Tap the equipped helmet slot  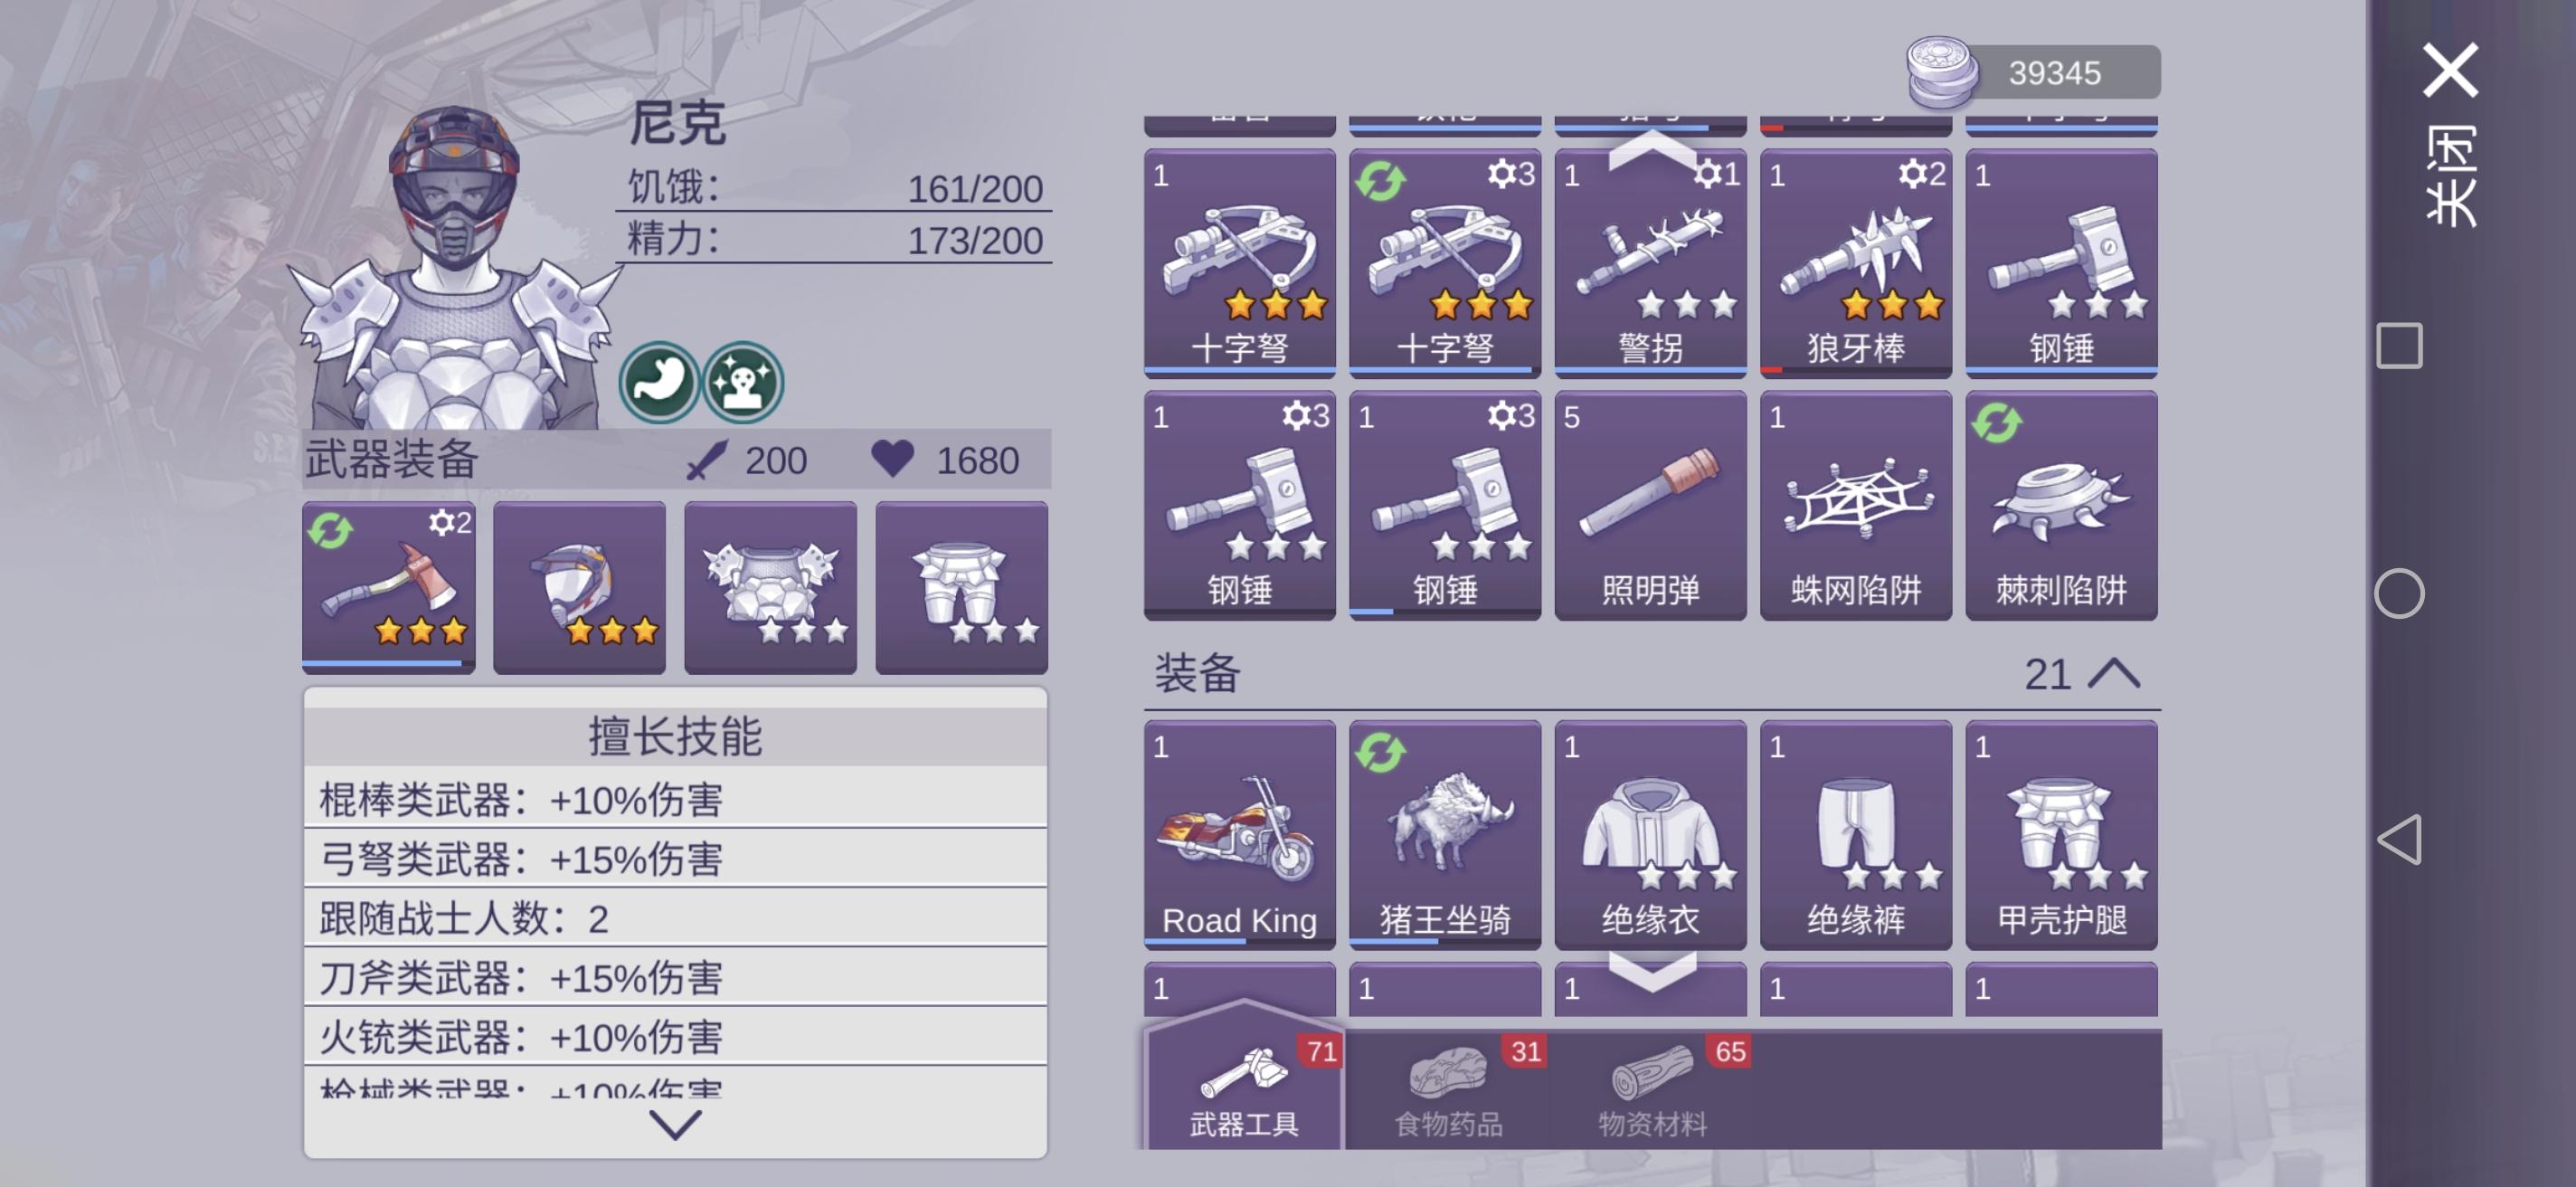point(579,587)
